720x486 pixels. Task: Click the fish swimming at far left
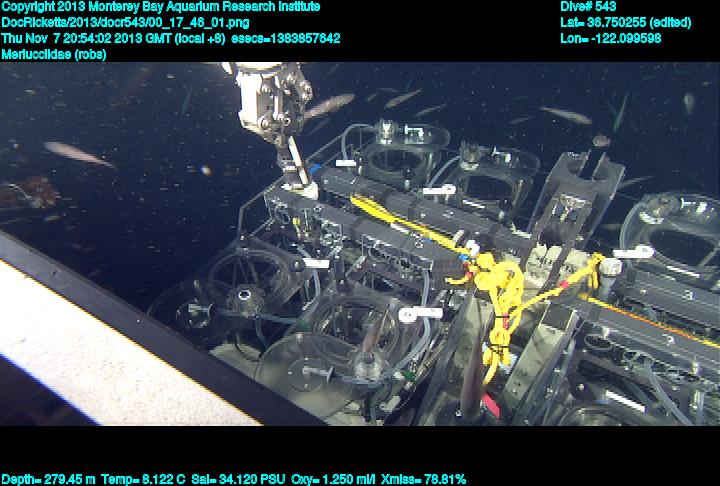(78, 153)
